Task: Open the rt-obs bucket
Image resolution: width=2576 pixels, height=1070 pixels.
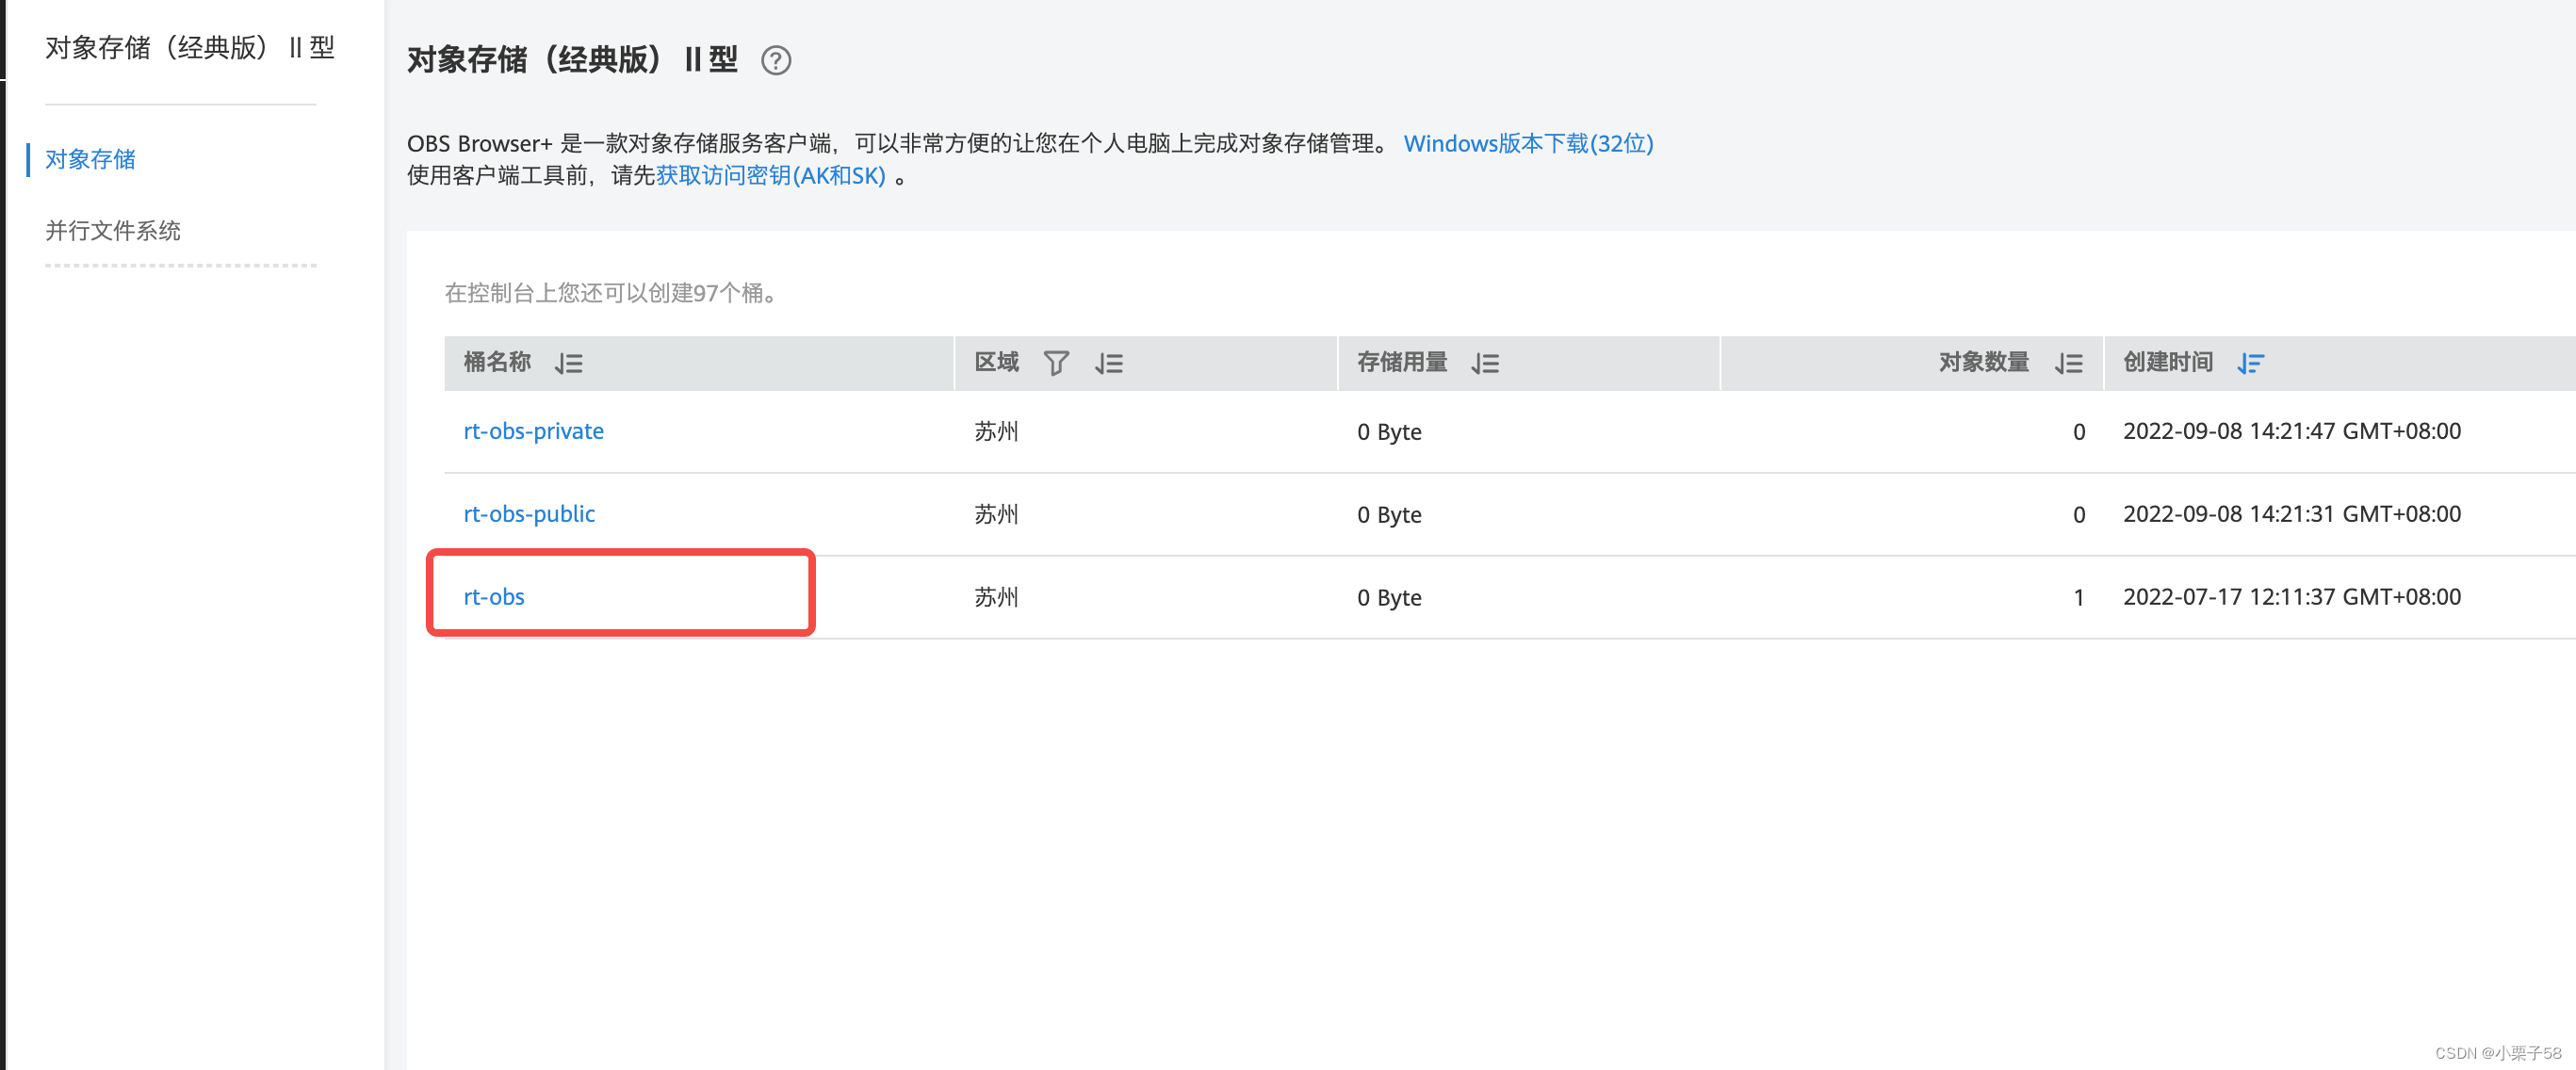Action: click(x=494, y=597)
